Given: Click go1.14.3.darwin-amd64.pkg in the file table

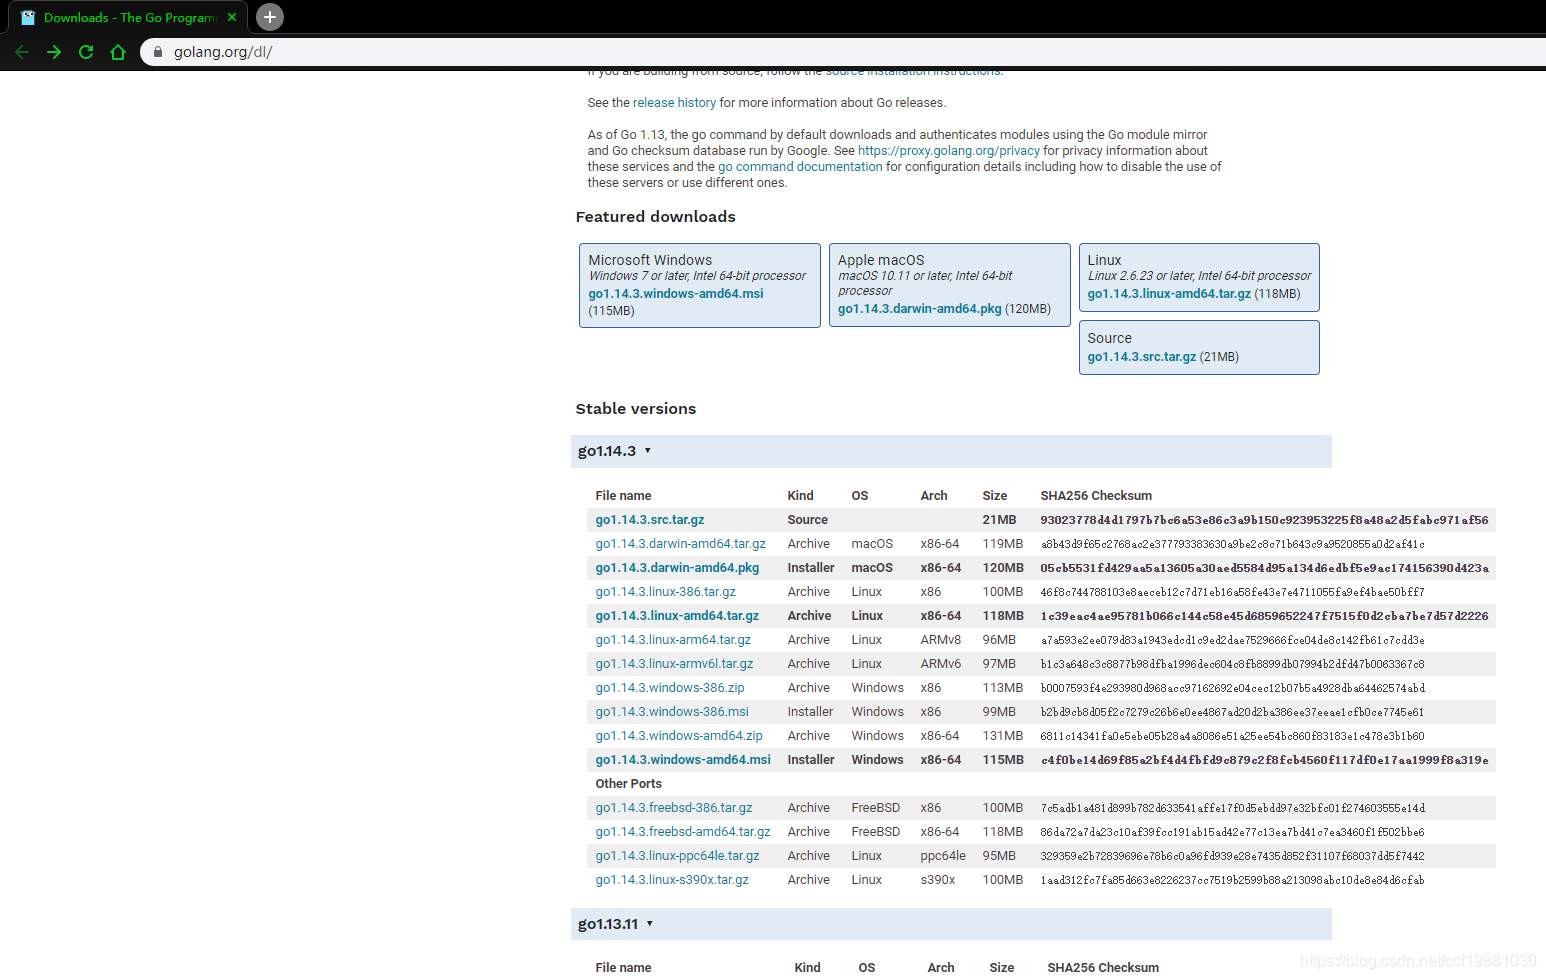Looking at the screenshot, I should [x=677, y=568].
